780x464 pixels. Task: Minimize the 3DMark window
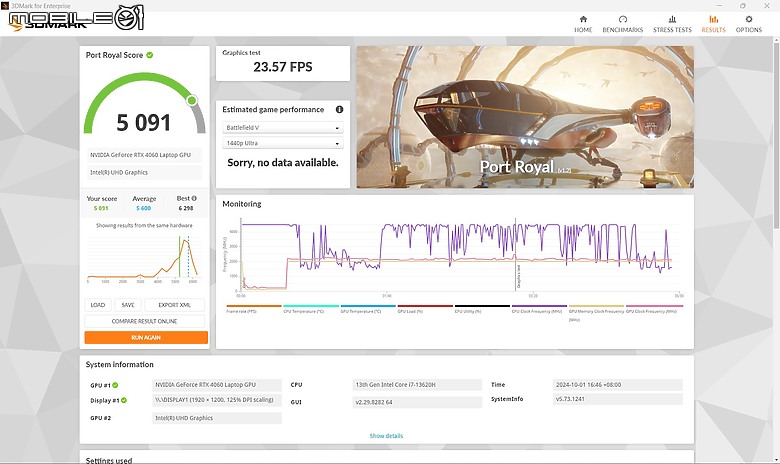point(719,5)
